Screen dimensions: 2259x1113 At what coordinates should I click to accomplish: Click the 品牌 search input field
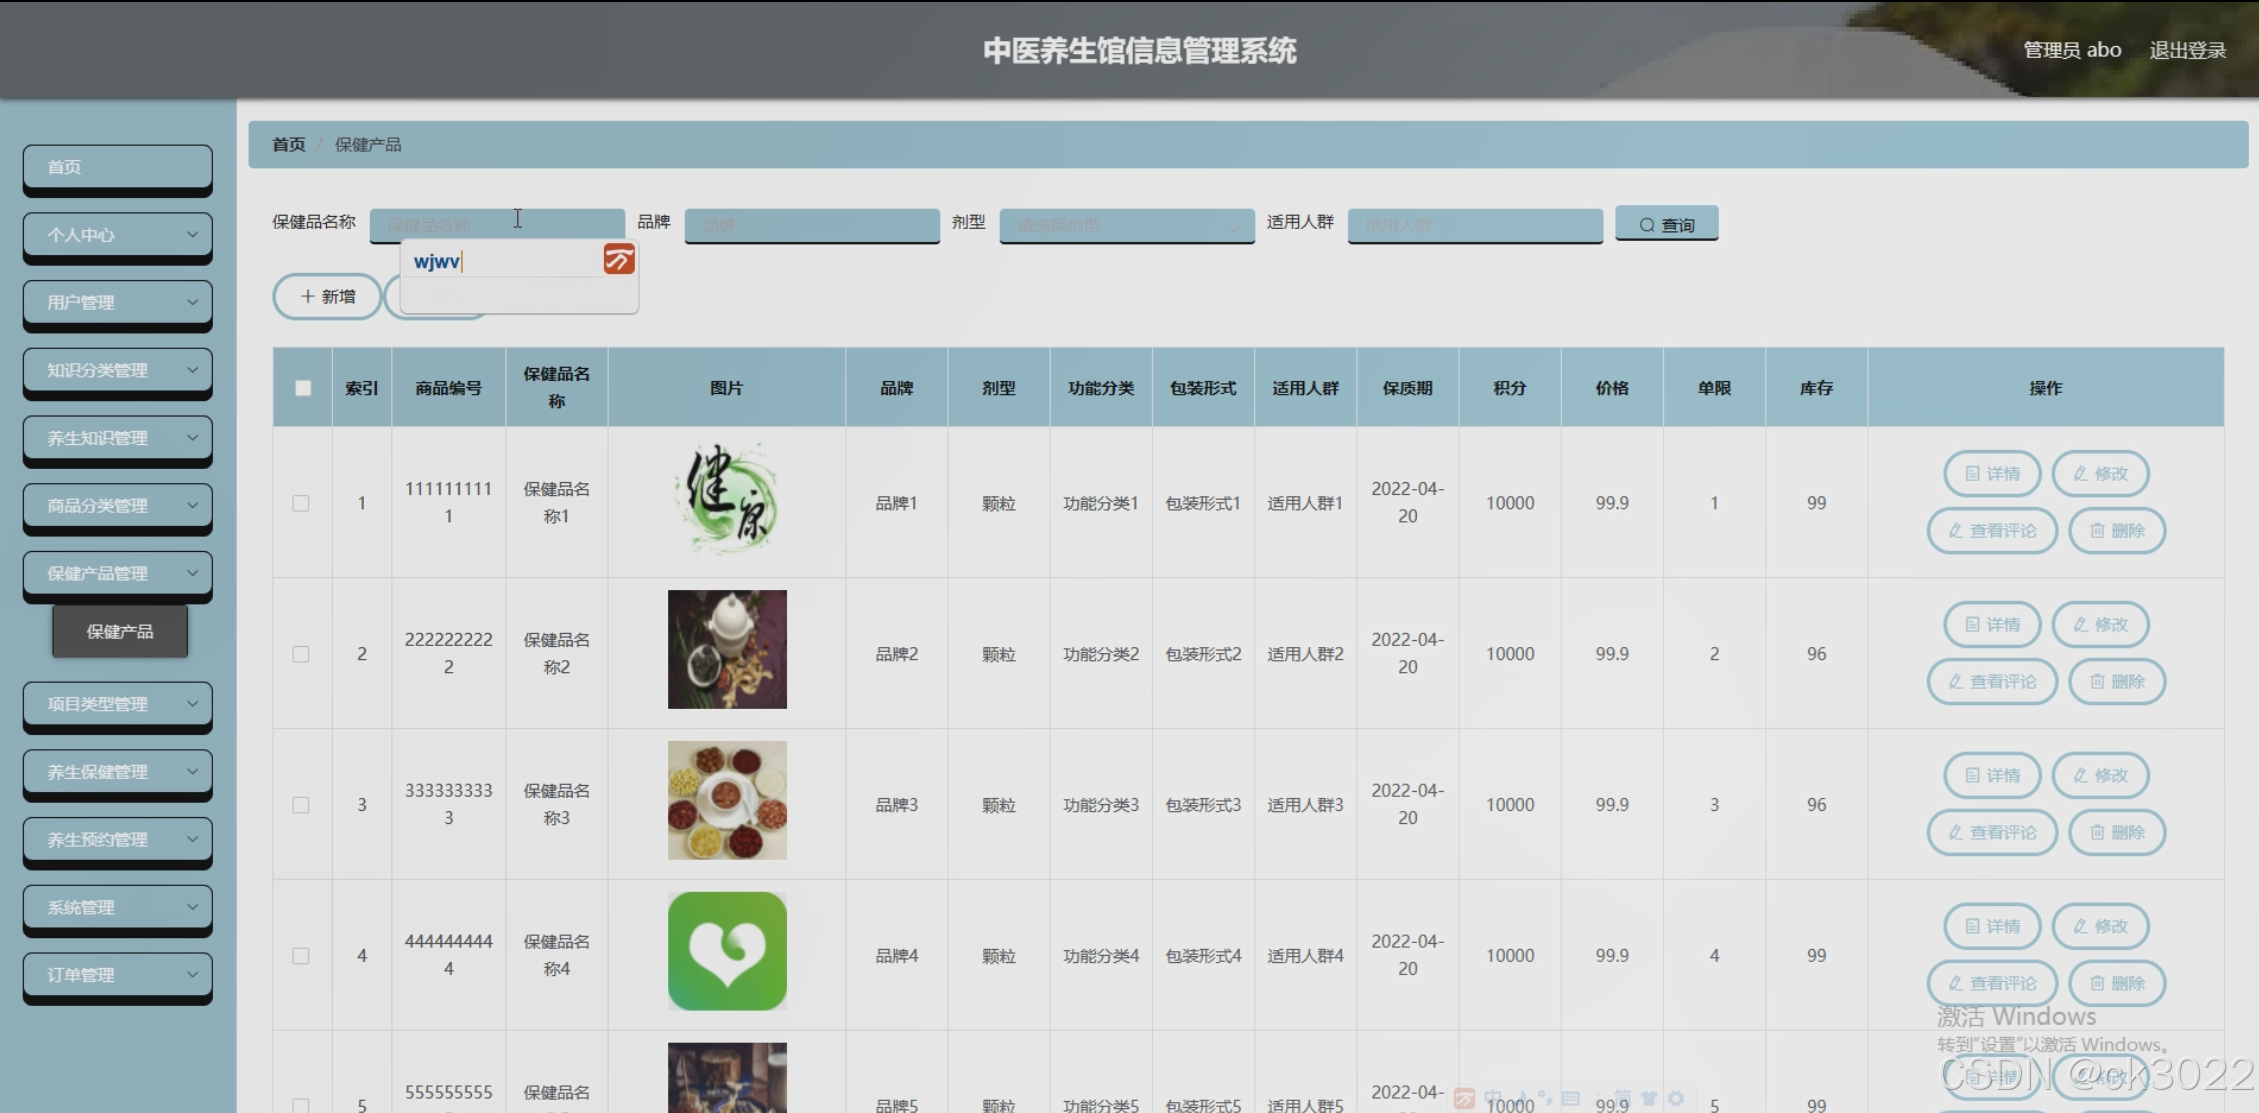(x=811, y=226)
